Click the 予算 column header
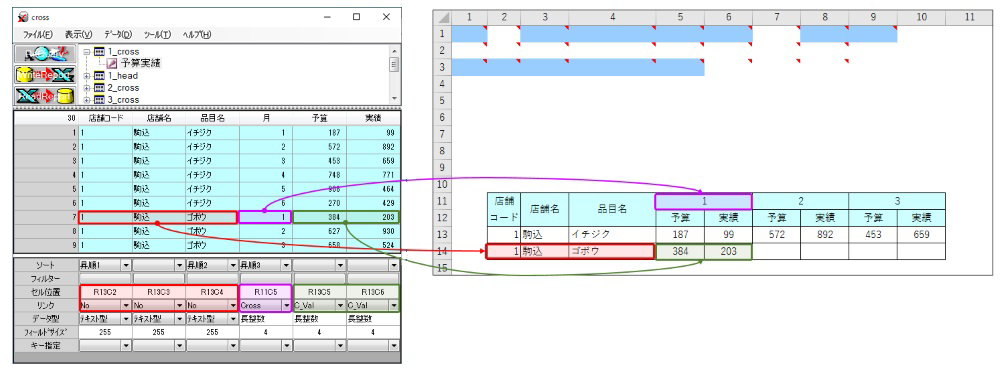The width and height of the screenshot is (1000, 375). 319,118
